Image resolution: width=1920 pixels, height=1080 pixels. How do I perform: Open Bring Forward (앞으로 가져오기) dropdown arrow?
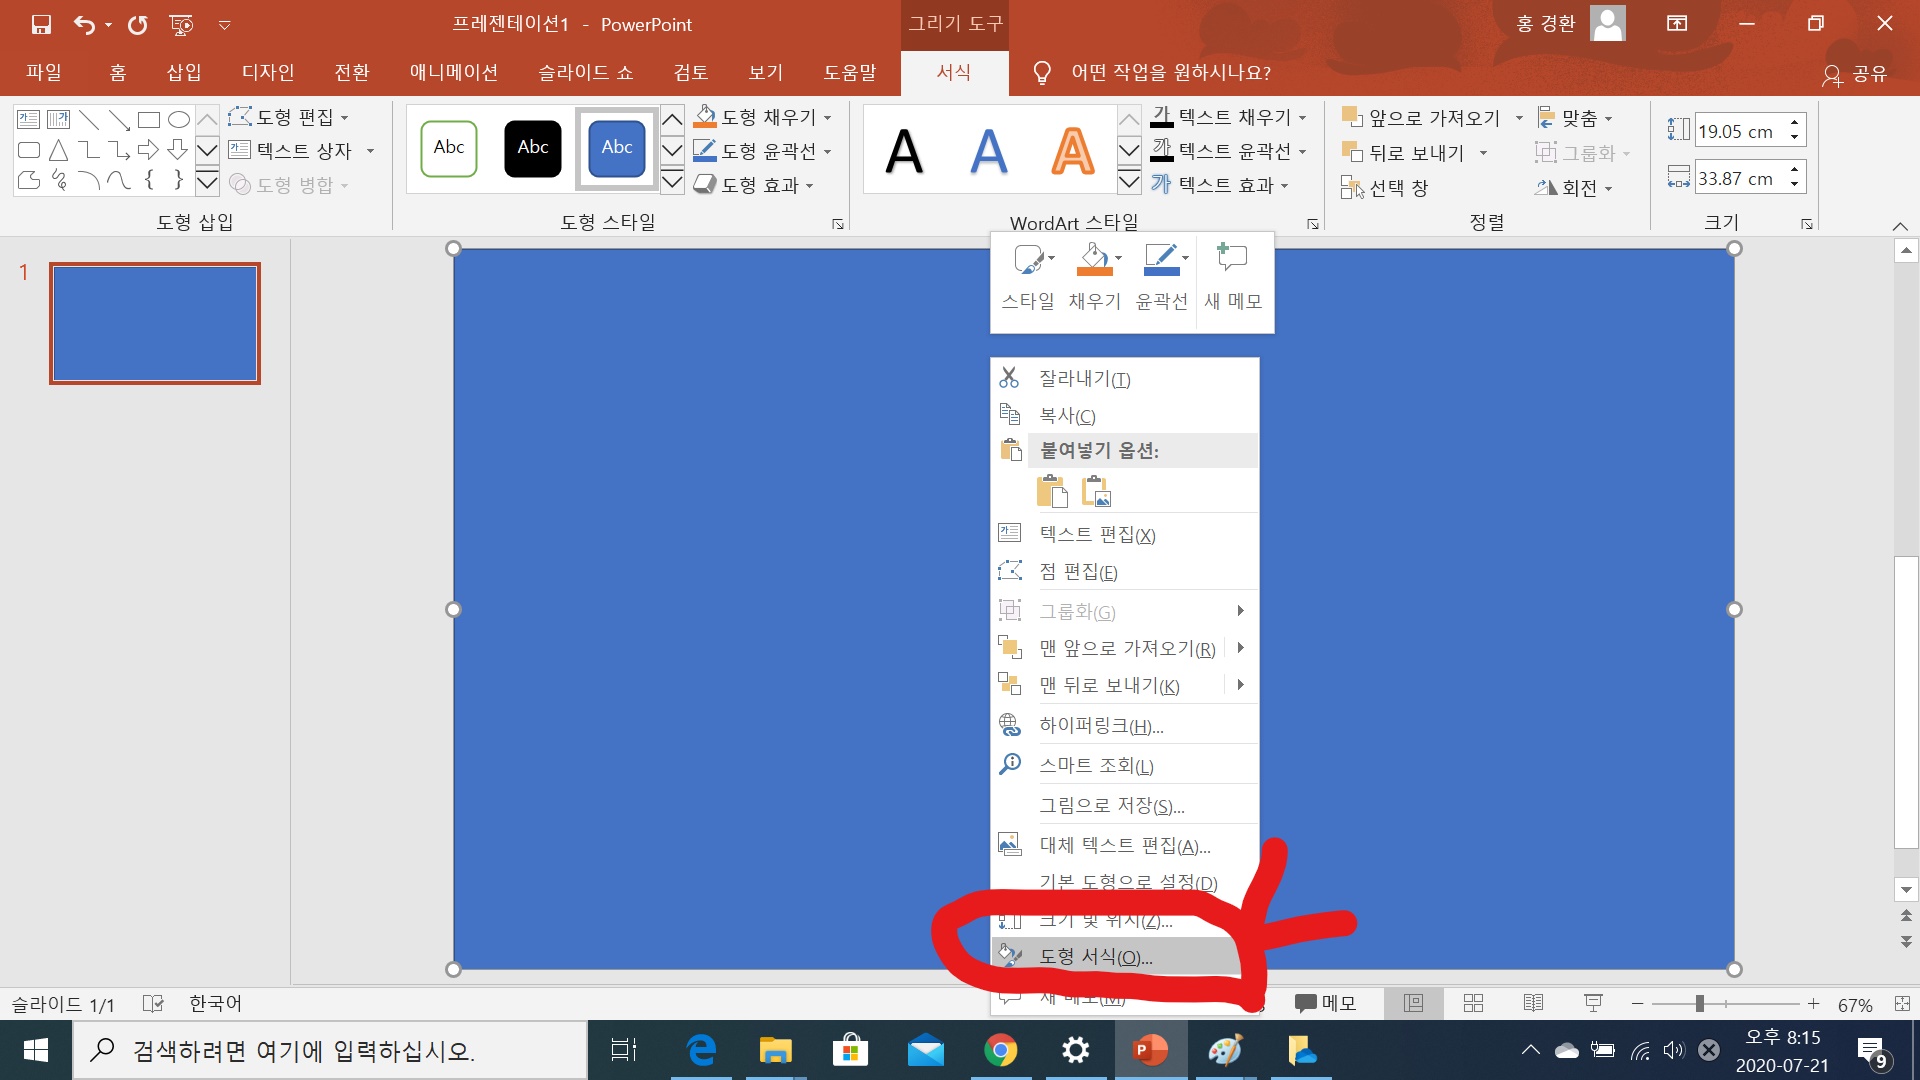tap(1519, 118)
